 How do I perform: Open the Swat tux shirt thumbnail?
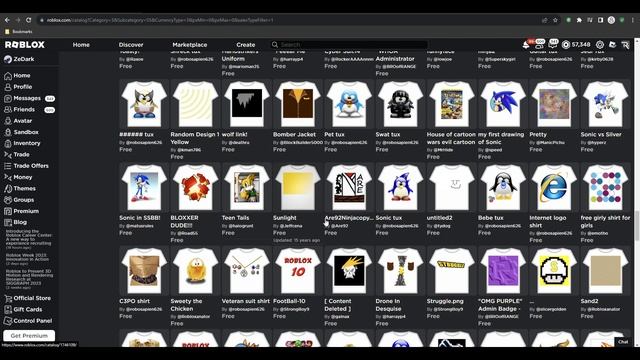coord(400,104)
